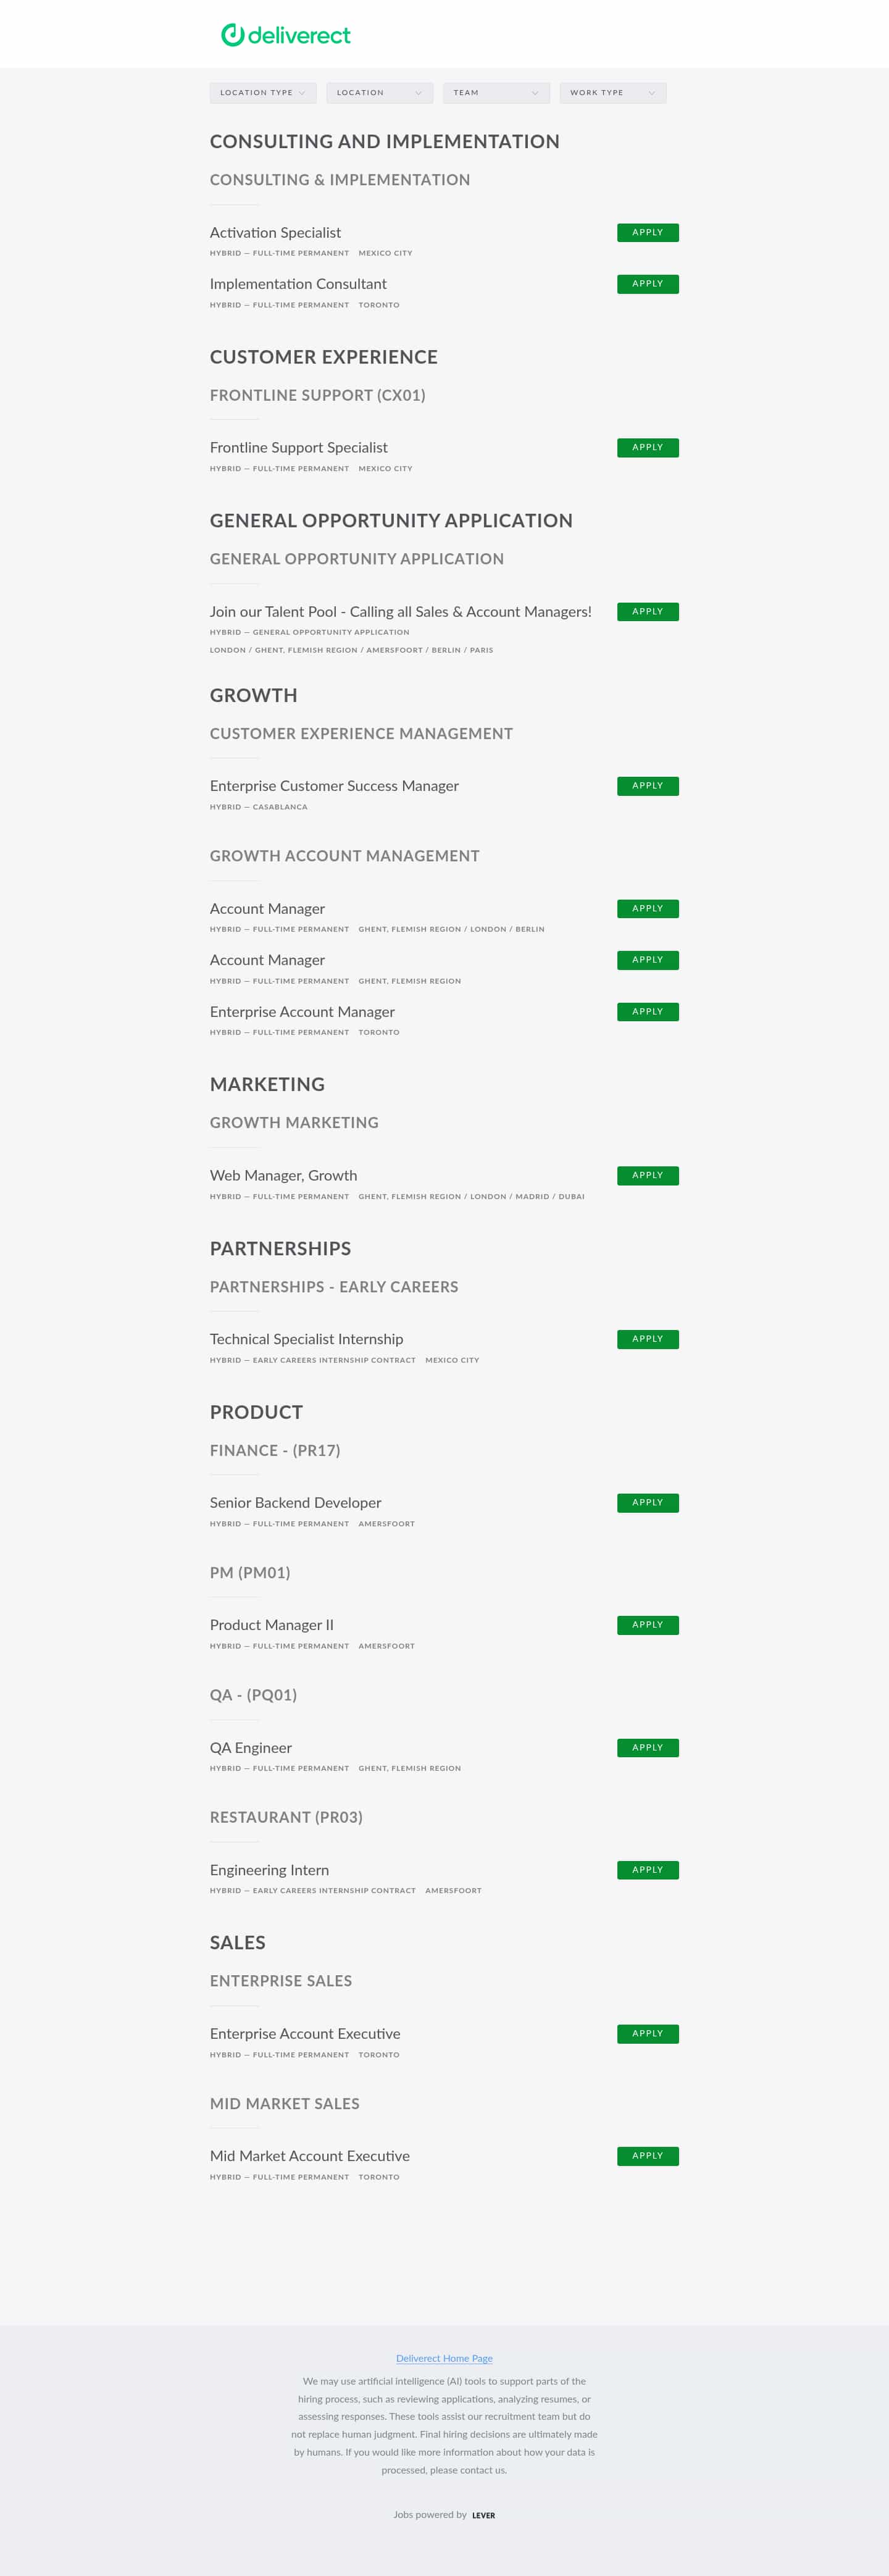Apply for Product Manager II position
The width and height of the screenshot is (889, 2576).
click(647, 1624)
